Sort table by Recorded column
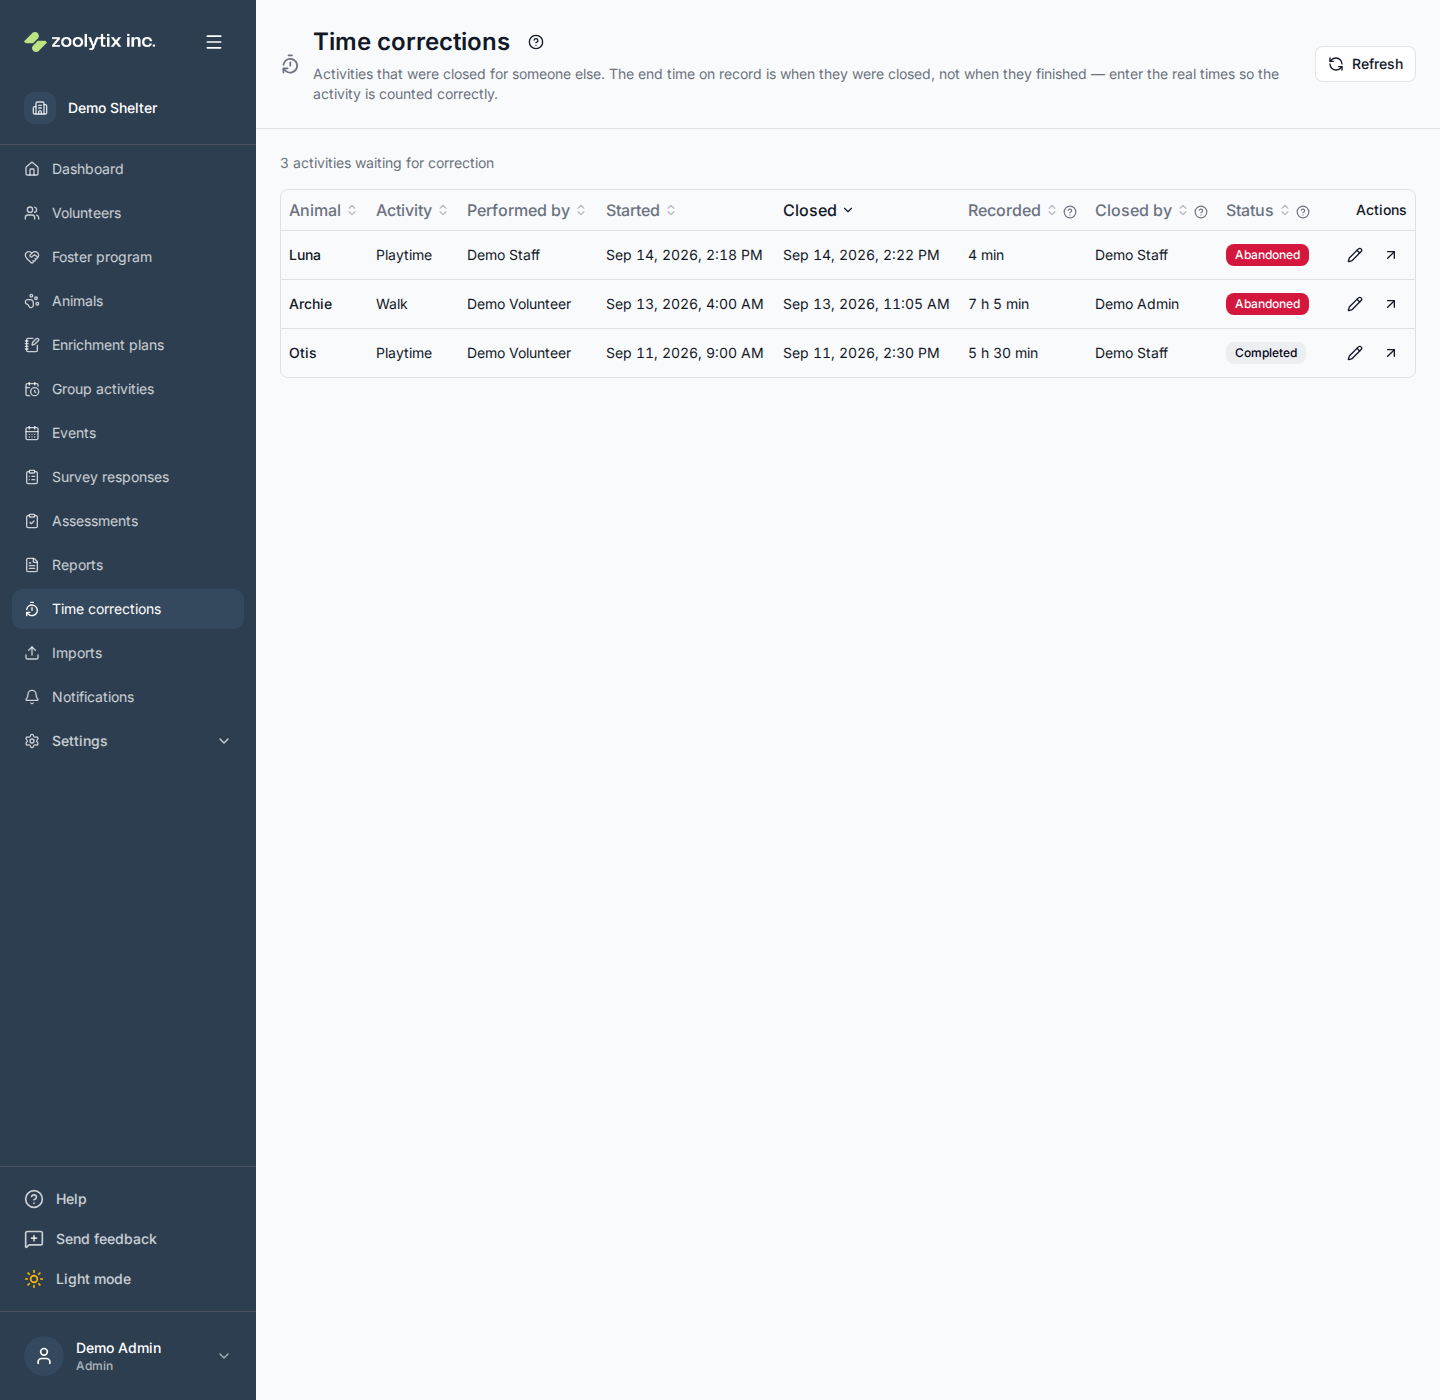 [1011, 210]
